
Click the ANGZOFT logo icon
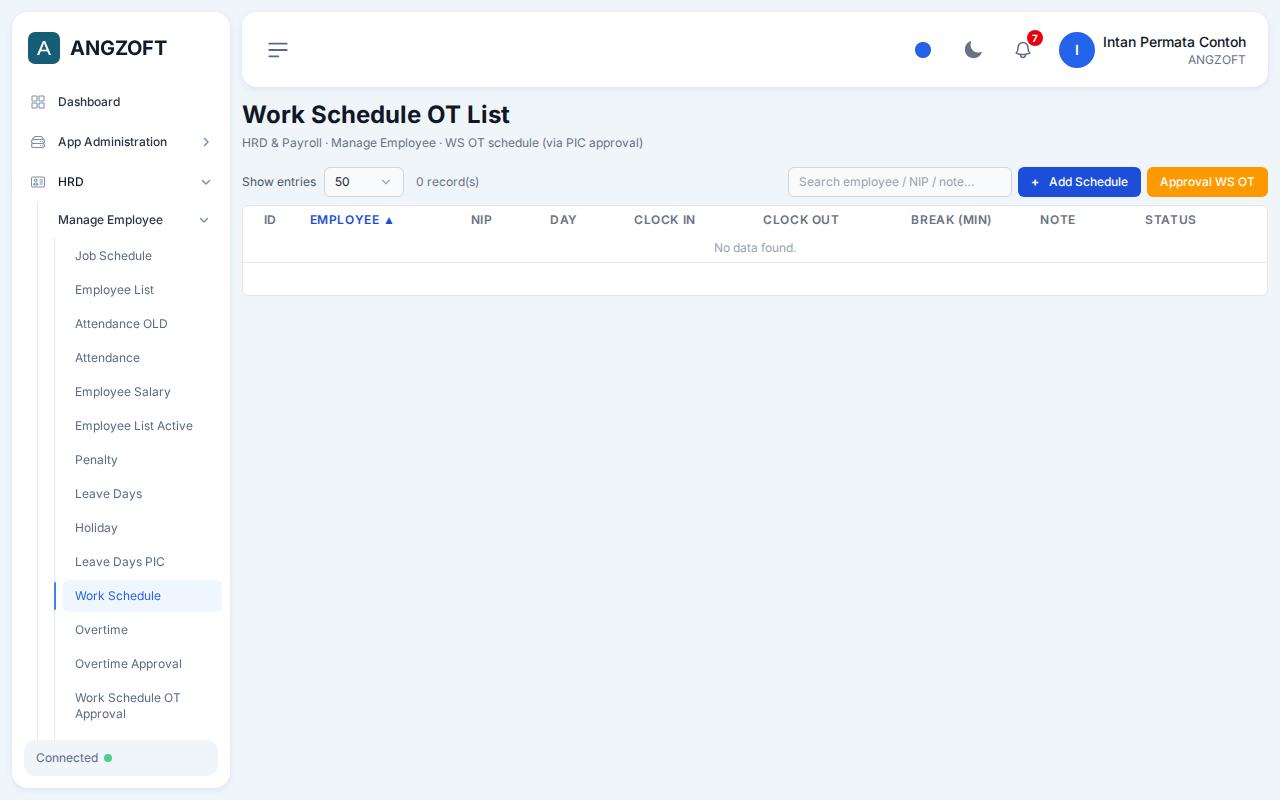[44, 48]
